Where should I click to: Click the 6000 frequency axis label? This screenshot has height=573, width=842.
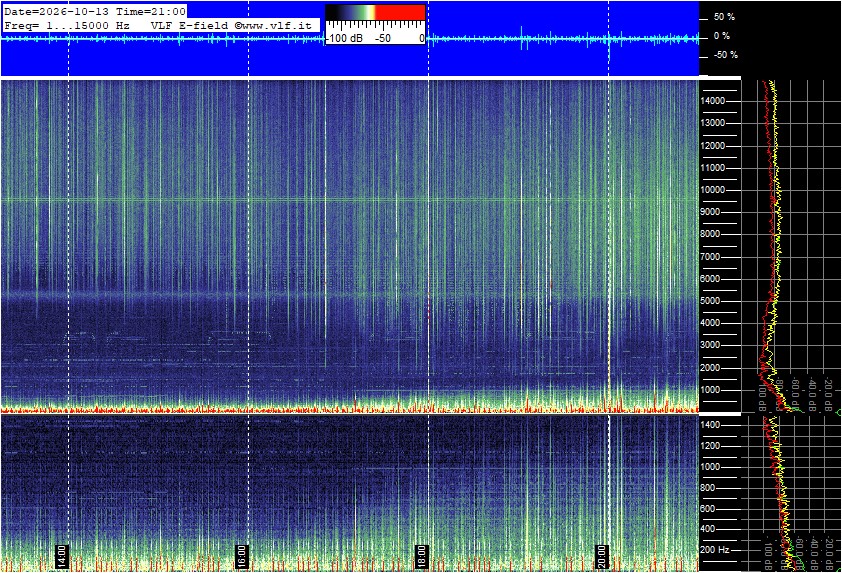710,279
